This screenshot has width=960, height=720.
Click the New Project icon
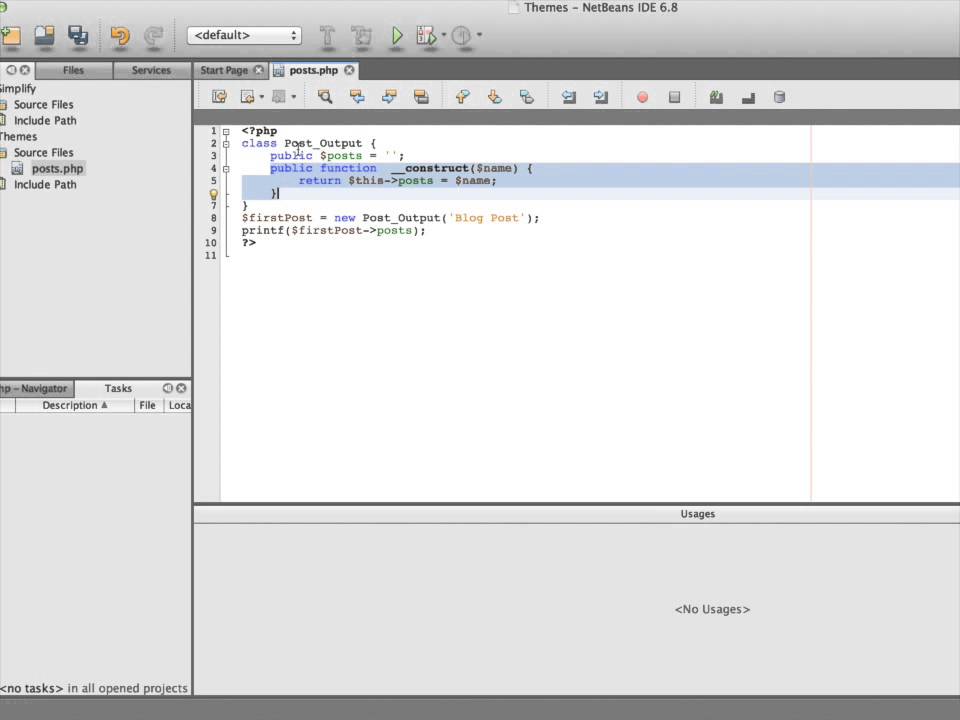click(x=10, y=36)
